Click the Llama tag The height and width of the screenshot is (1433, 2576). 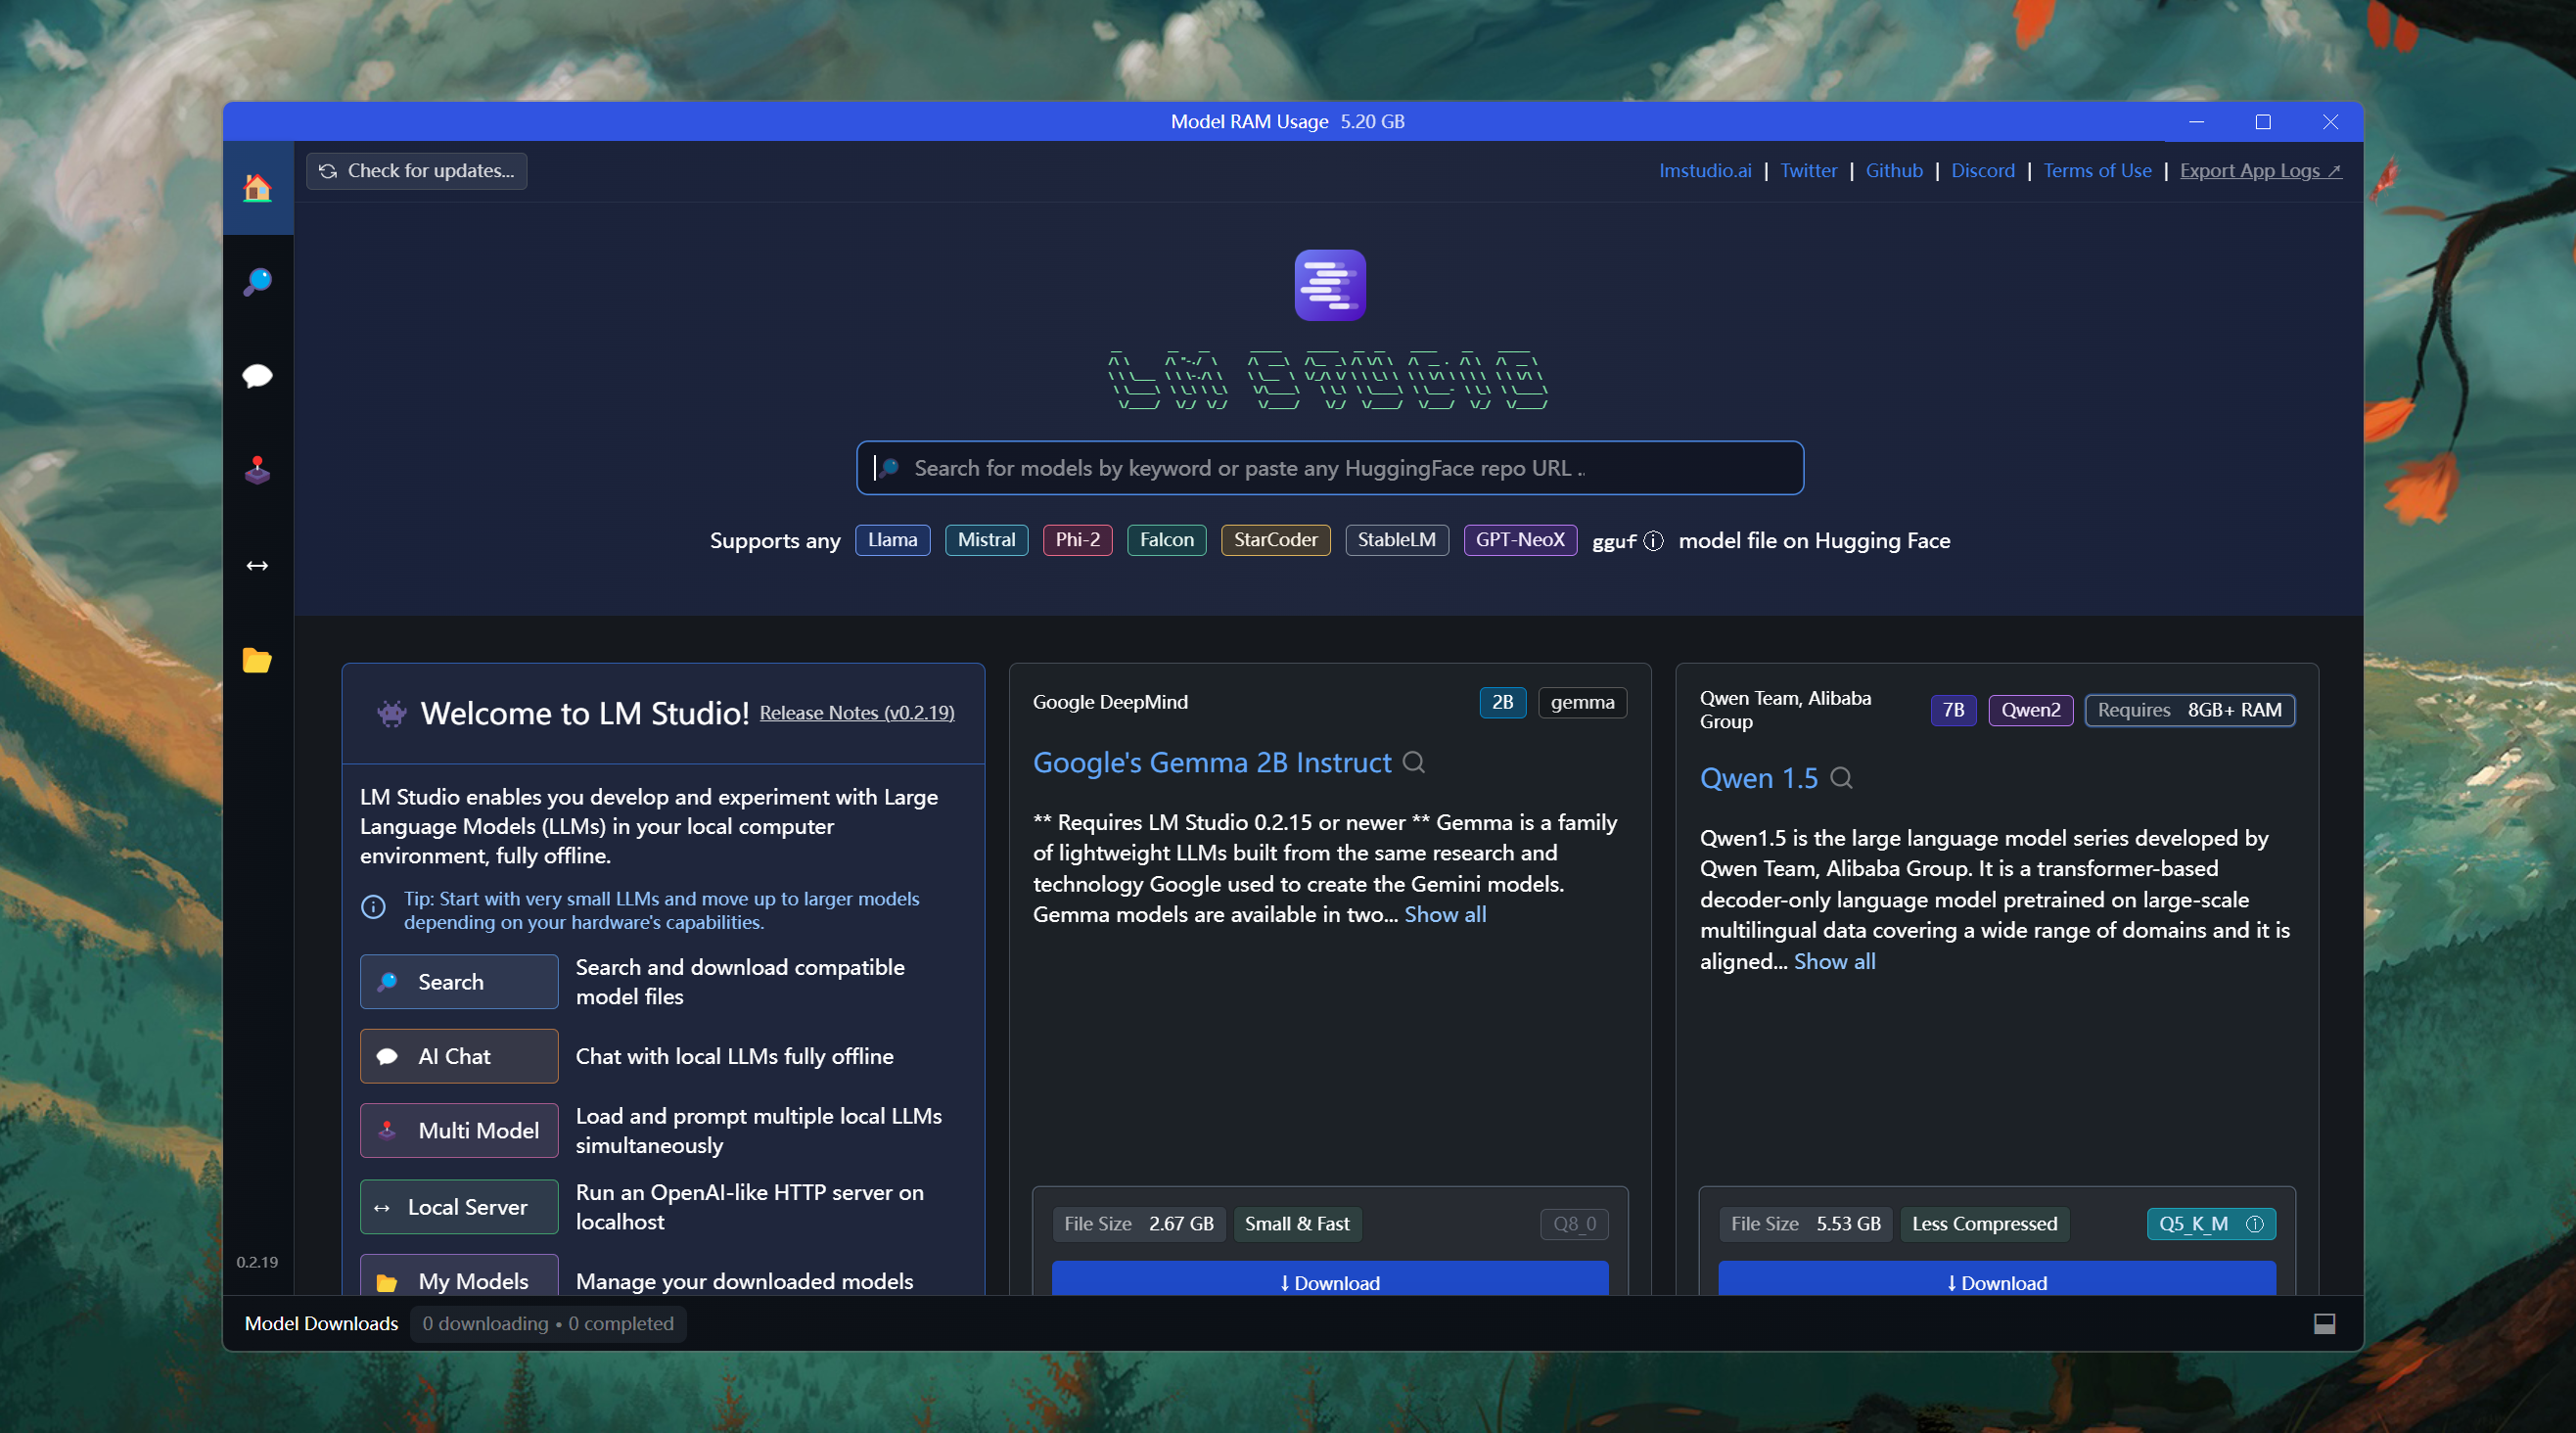[x=893, y=540]
